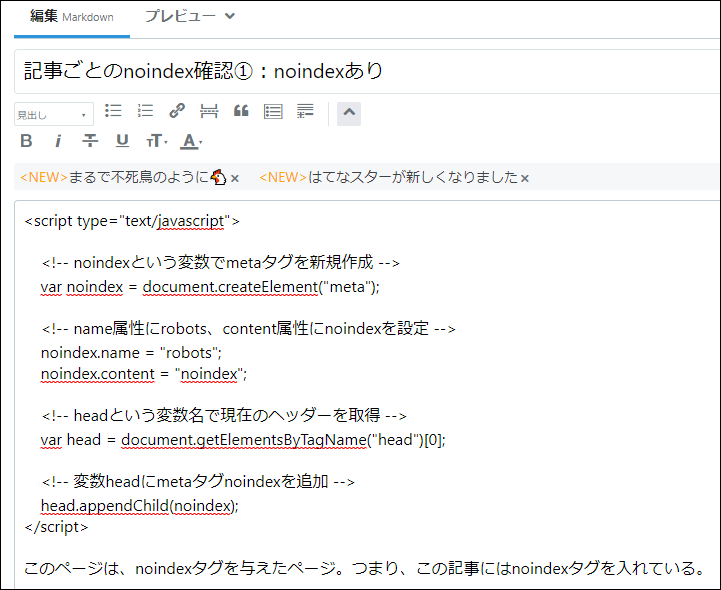Image resolution: width=721 pixels, height=590 pixels.
Task: Click the noindex.name = "robots" line
Action: 132,353
